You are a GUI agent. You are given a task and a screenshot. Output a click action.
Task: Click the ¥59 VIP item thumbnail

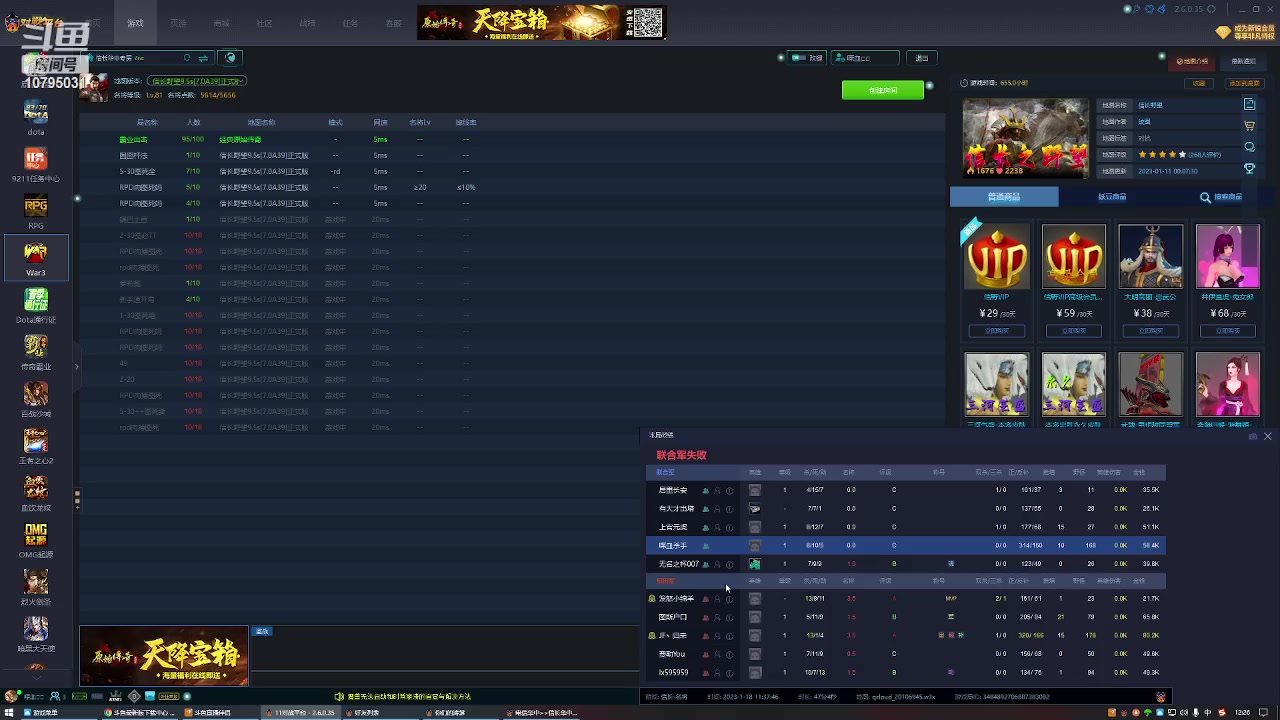[x=1073, y=257]
